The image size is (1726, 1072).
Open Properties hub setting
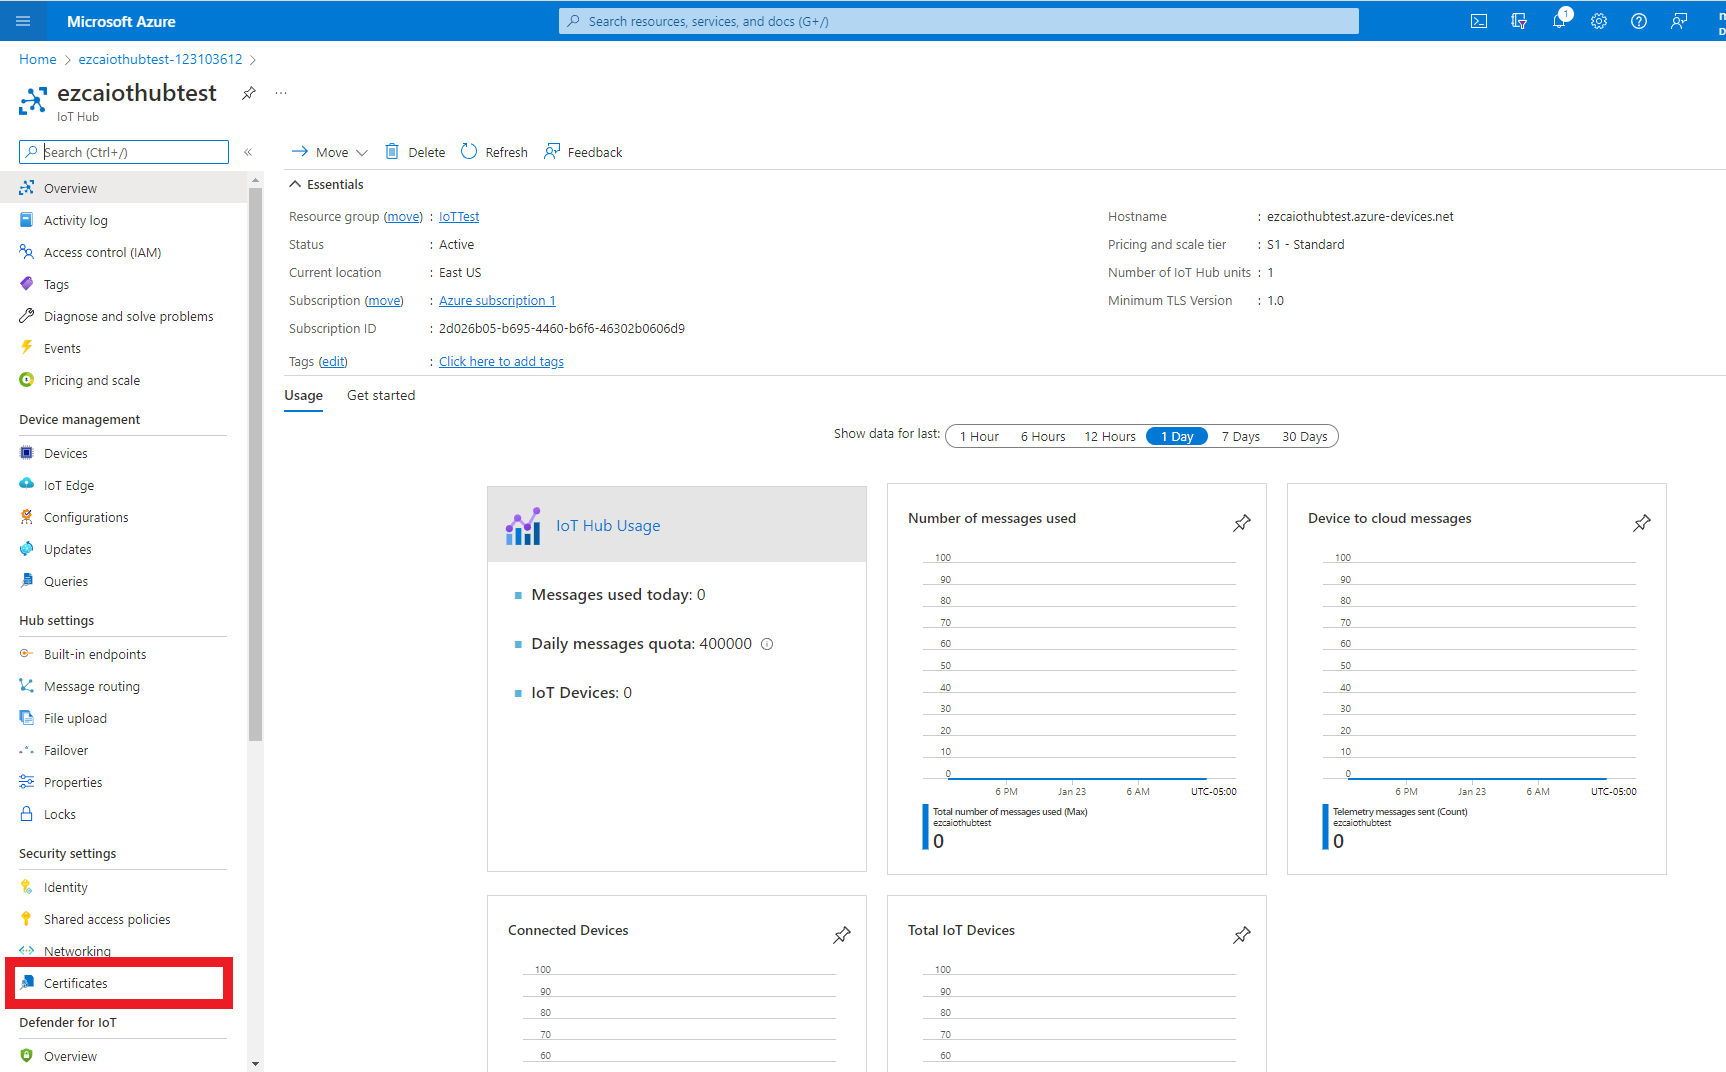(x=73, y=782)
